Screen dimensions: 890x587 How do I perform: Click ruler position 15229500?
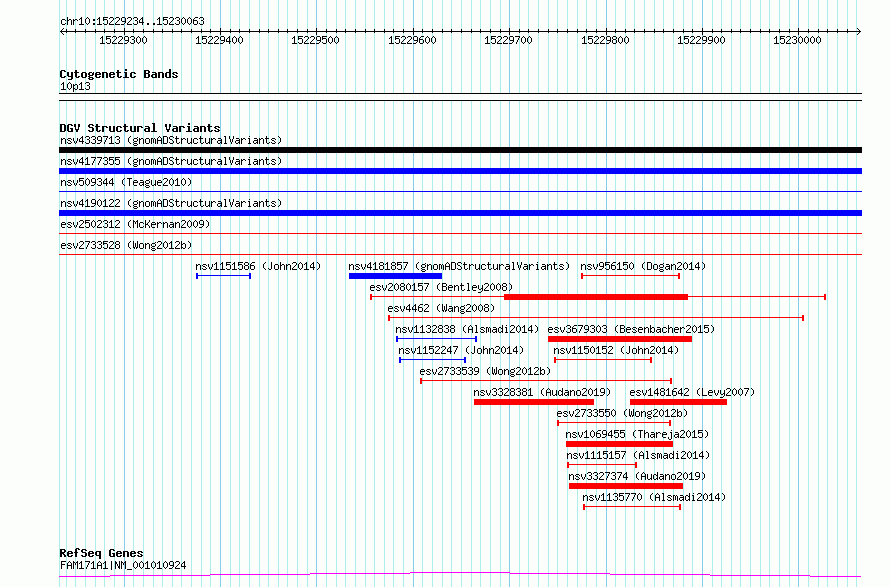(315, 40)
